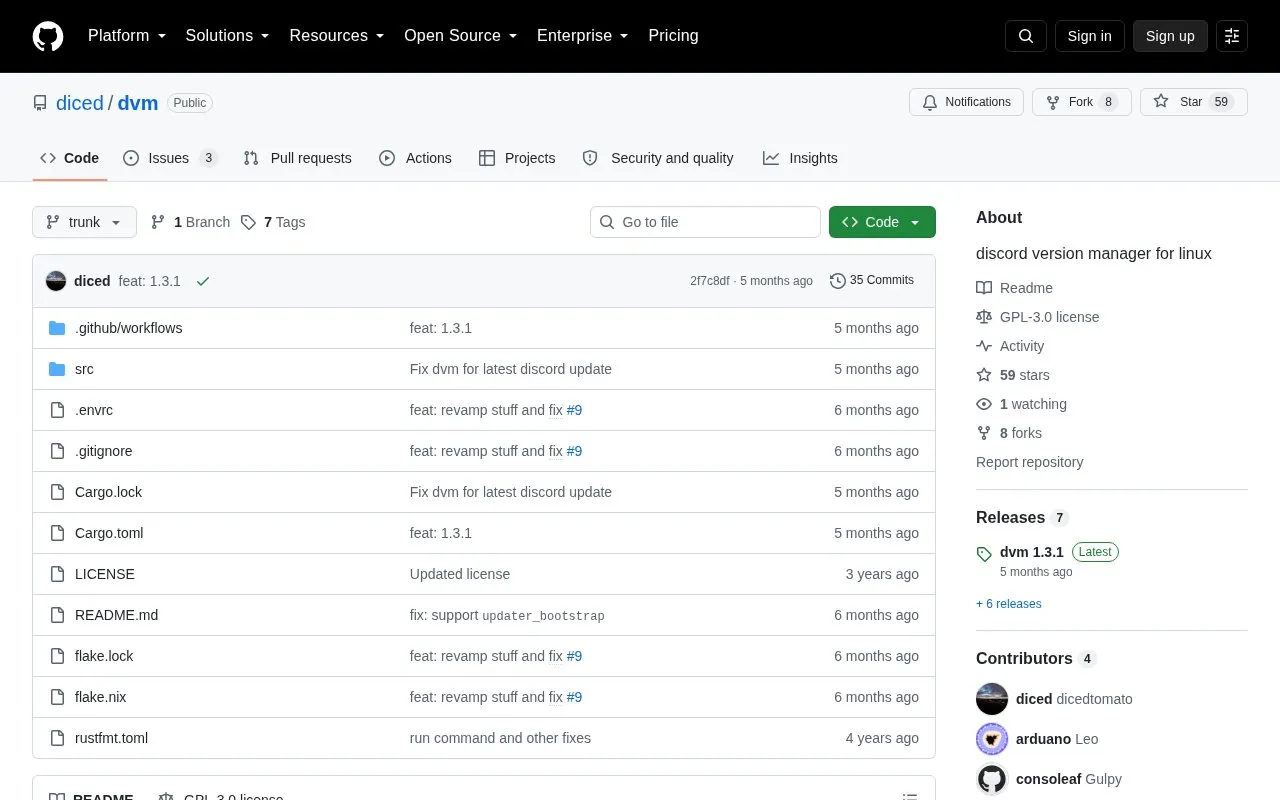Open the Security and quality tab
The image size is (1280, 800).
658,158
